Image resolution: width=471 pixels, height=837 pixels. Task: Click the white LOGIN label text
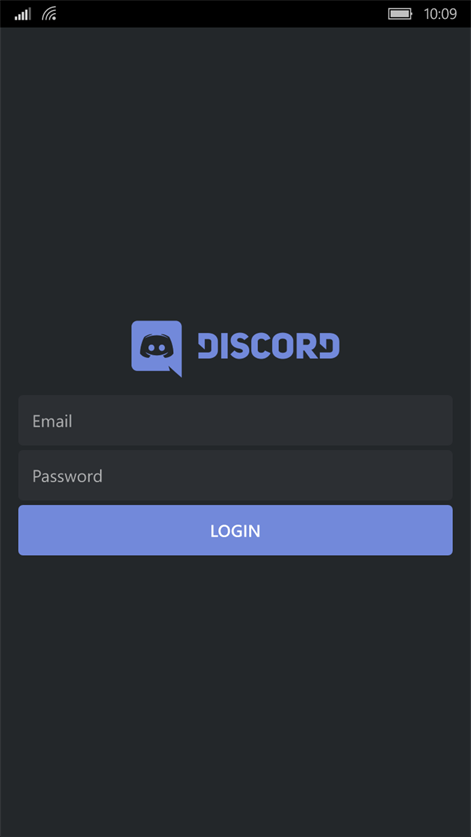coord(236,531)
